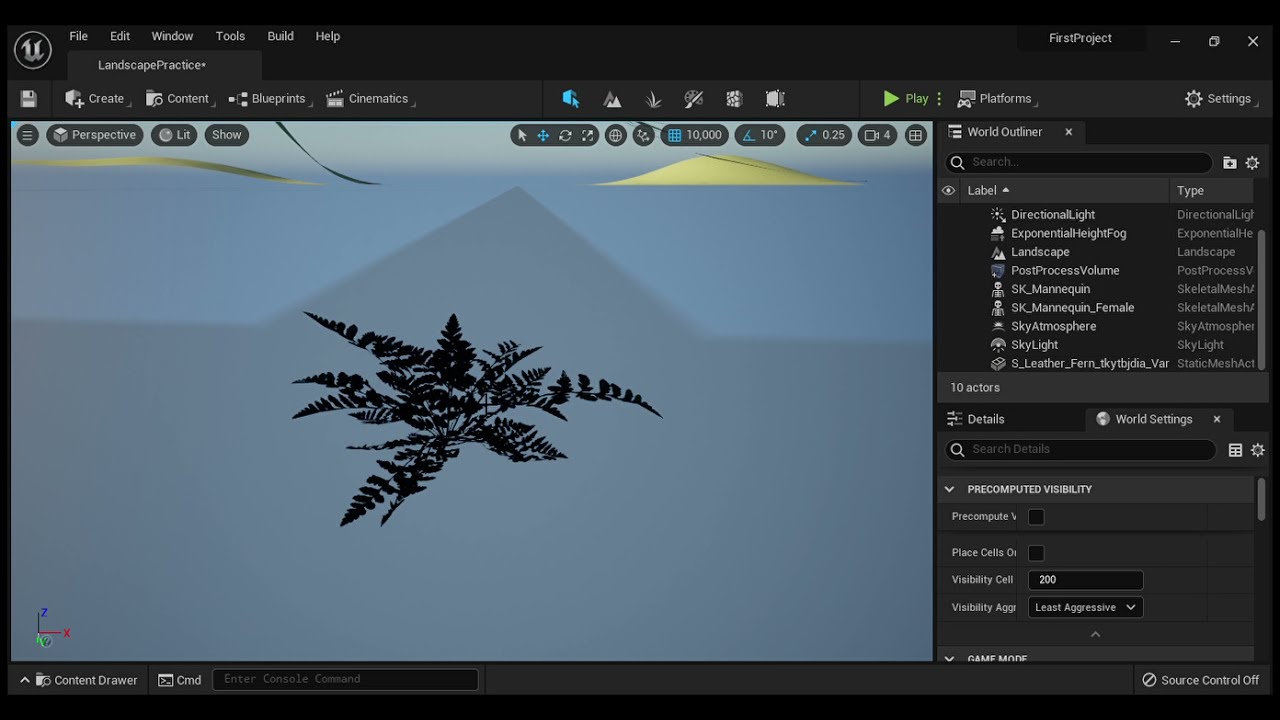1280x720 pixels.
Task: Collapse the advanced properties up arrow
Action: tap(1095, 634)
